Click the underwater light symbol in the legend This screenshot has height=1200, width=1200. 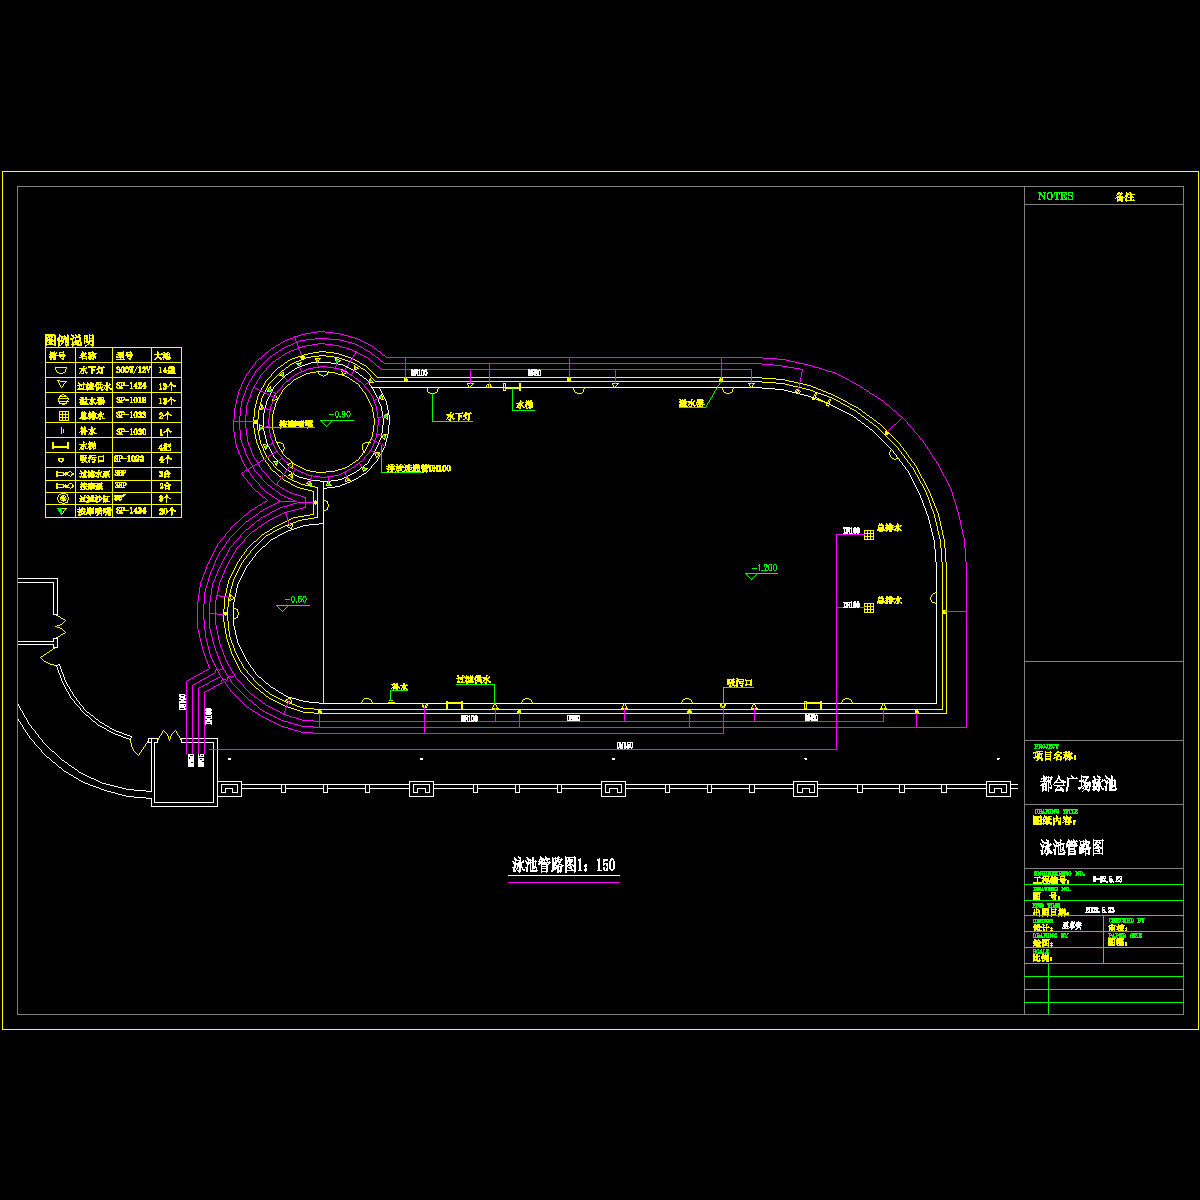60,370
